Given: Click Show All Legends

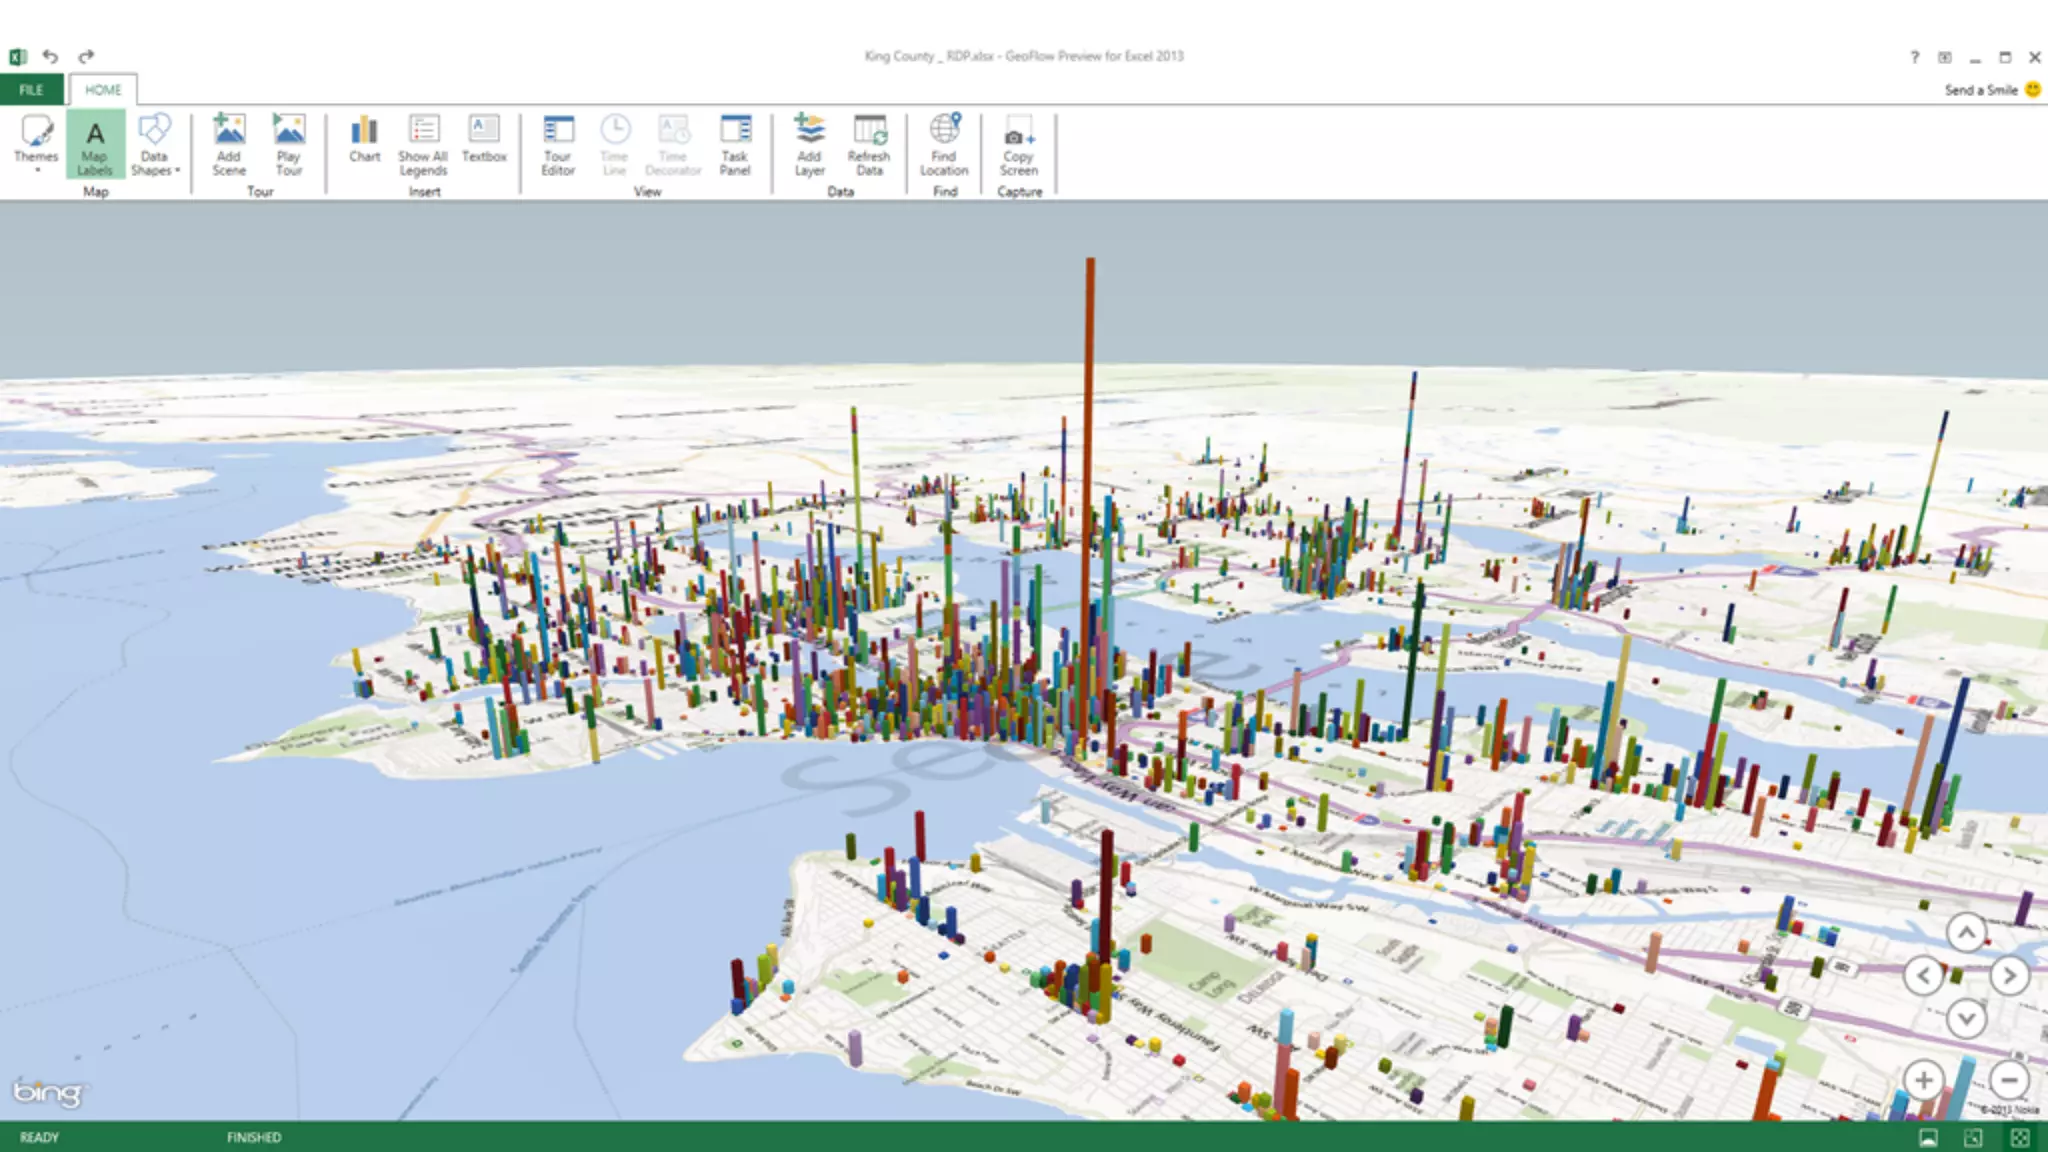Looking at the screenshot, I should point(423,143).
